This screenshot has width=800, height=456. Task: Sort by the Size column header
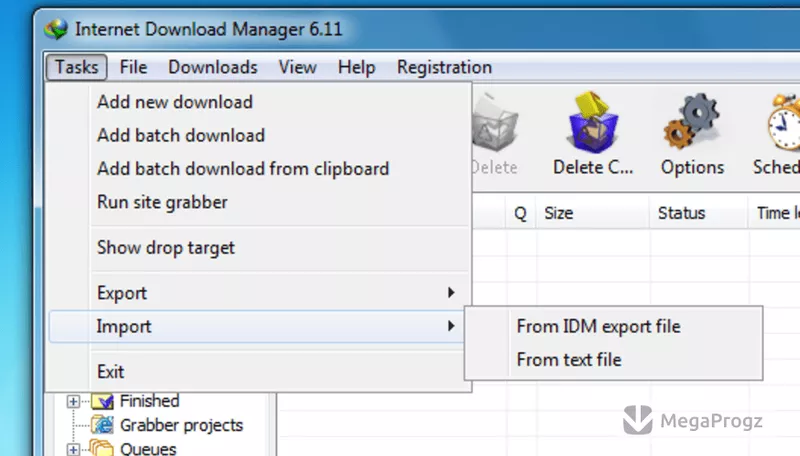tap(592, 213)
